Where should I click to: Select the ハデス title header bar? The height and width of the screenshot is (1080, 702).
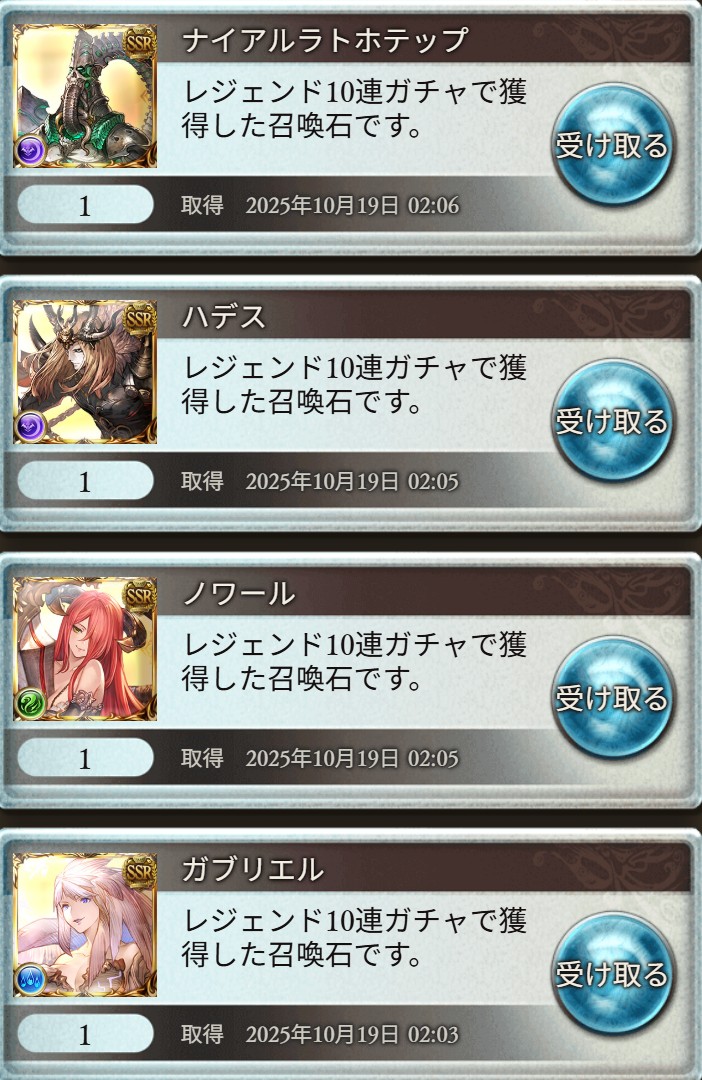424,316
